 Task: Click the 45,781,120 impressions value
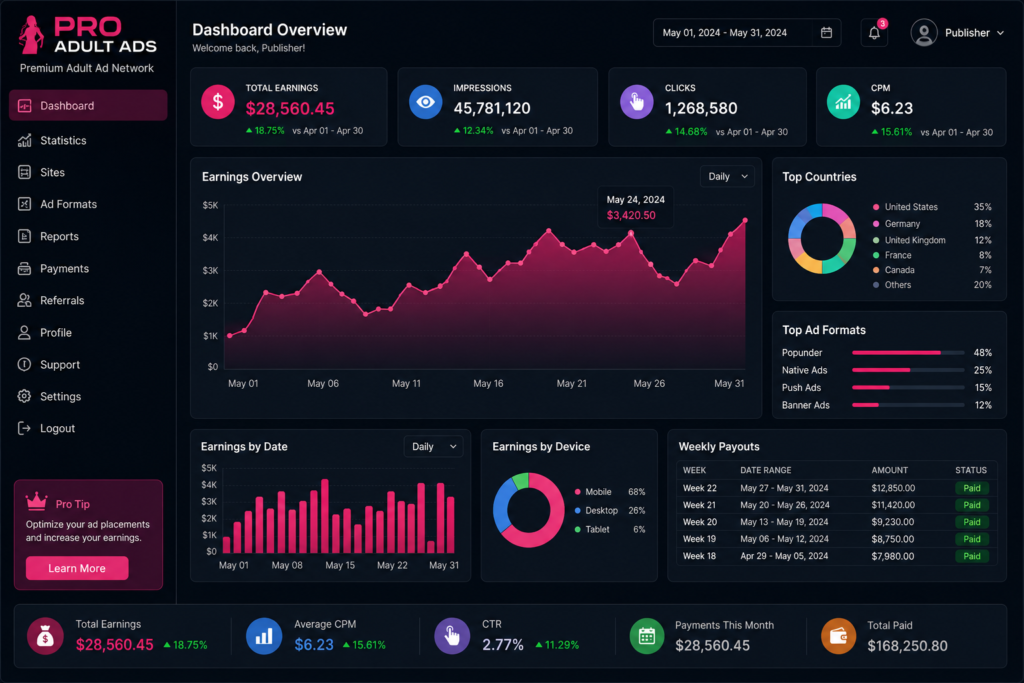492,108
